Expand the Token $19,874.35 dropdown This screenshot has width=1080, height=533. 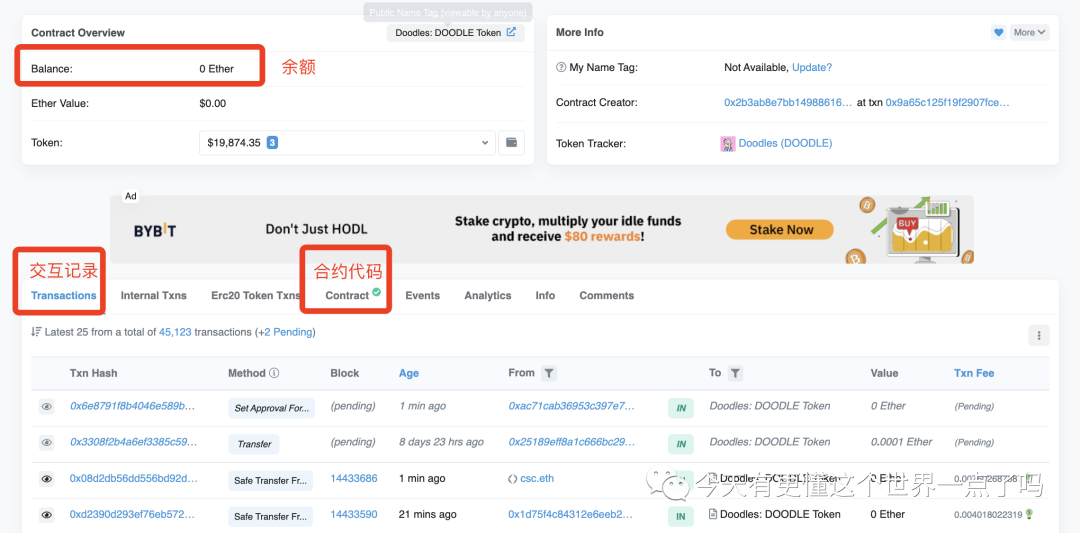click(x=347, y=143)
